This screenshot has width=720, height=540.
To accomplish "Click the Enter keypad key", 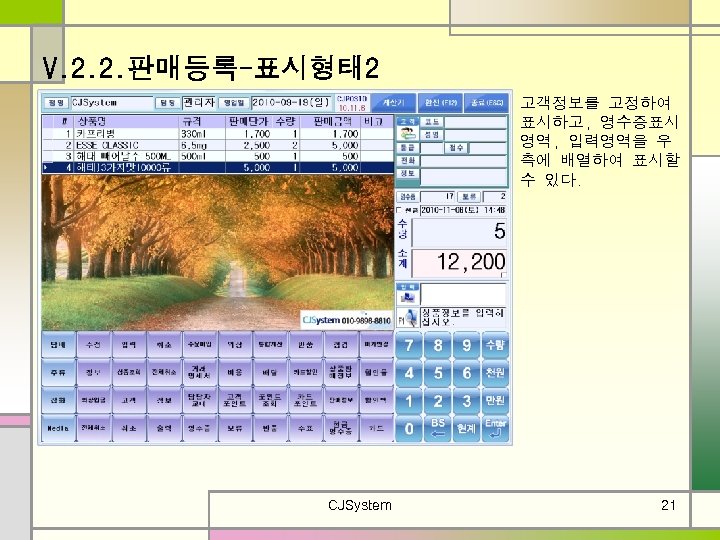I will coord(495,428).
